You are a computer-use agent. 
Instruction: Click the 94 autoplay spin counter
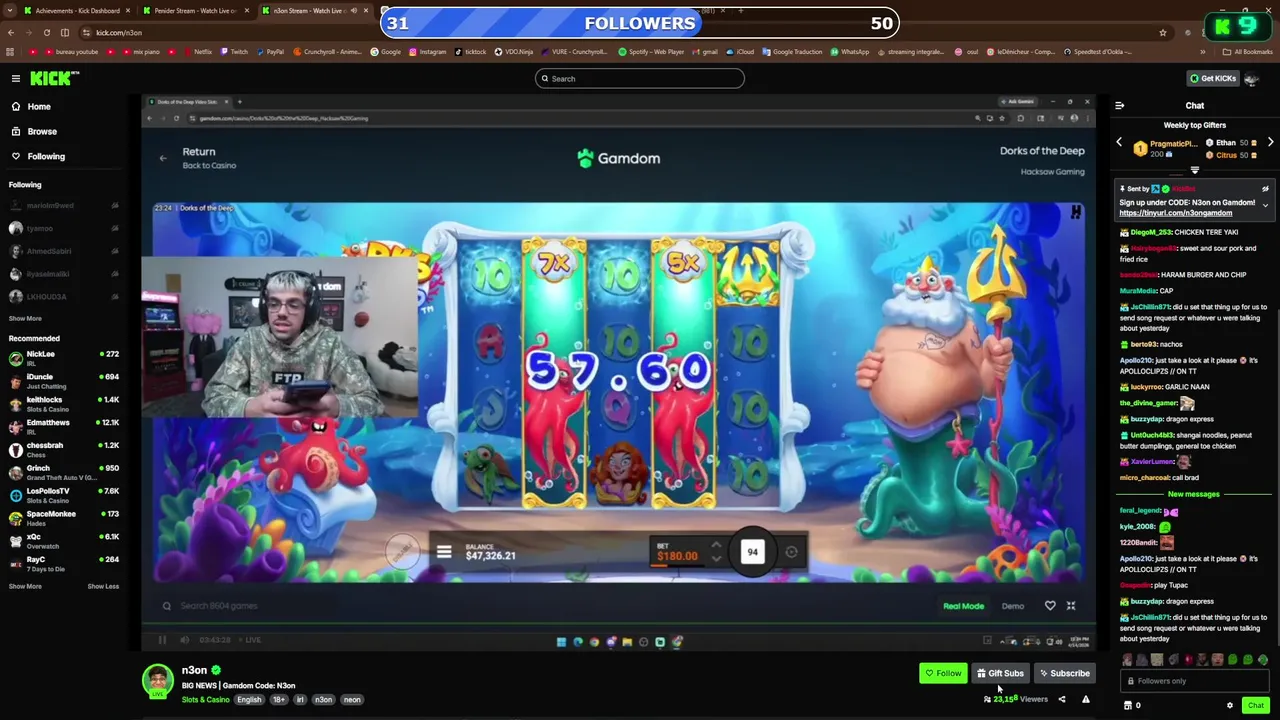(x=752, y=552)
